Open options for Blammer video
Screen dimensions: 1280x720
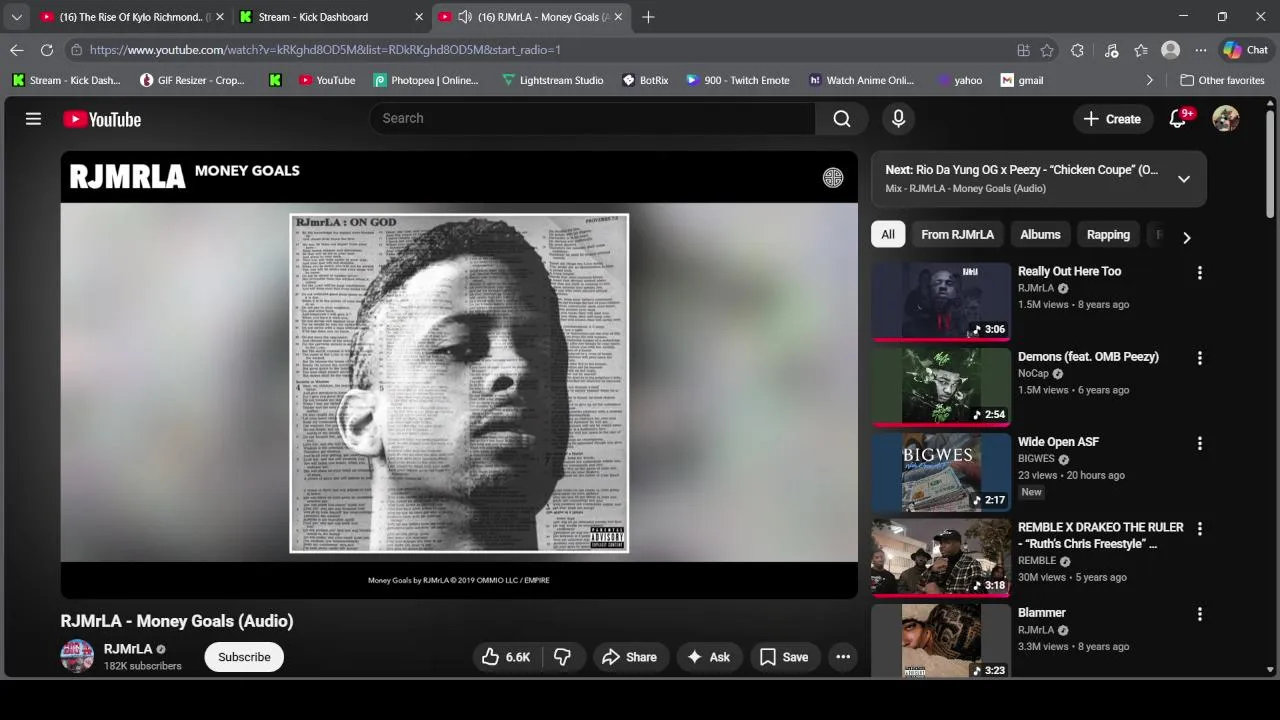click(x=1200, y=614)
